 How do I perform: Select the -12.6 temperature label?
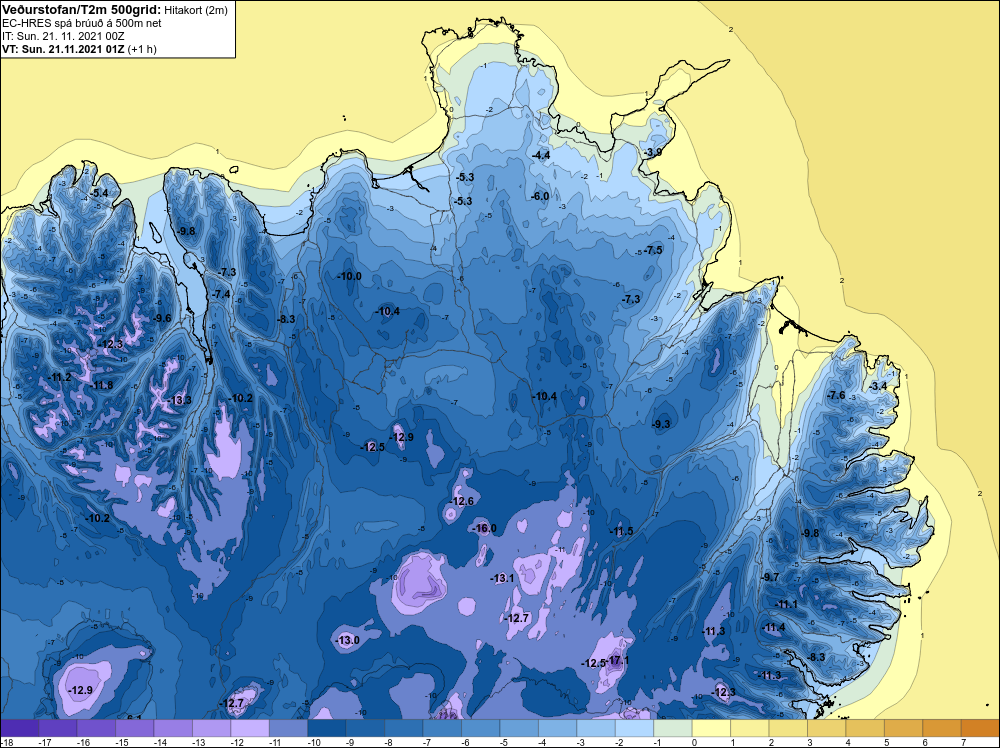[462, 501]
